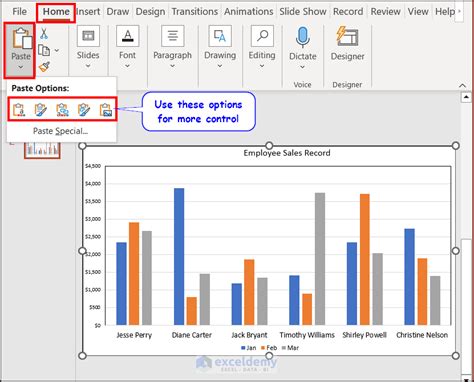The width and height of the screenshot is (474, 382).
Task: Open the Design tab
Action: click(x=150, y=12)
